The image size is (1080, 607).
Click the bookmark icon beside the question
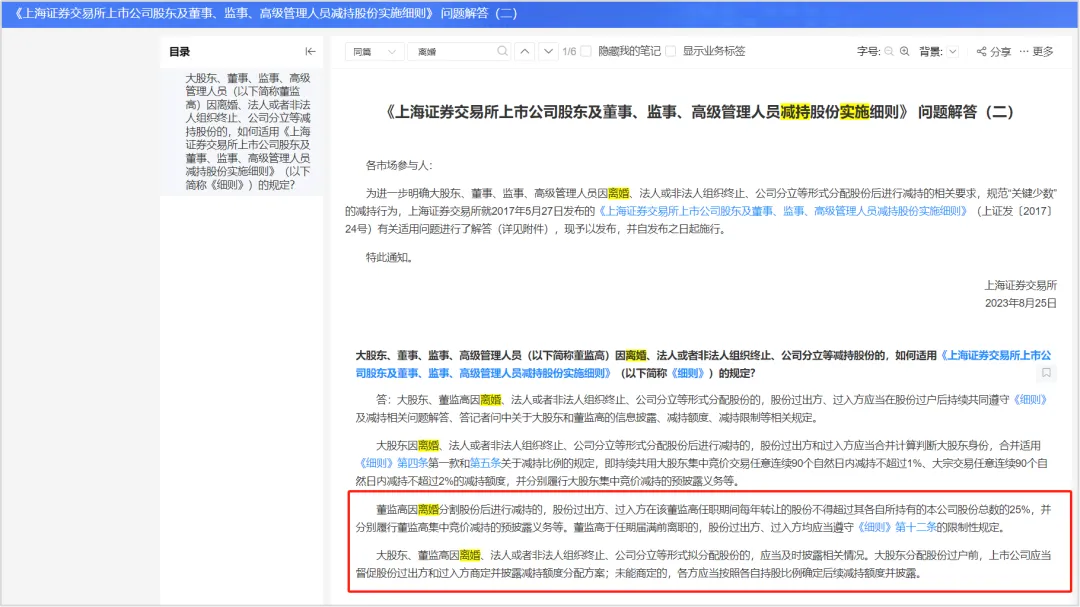1046,373
